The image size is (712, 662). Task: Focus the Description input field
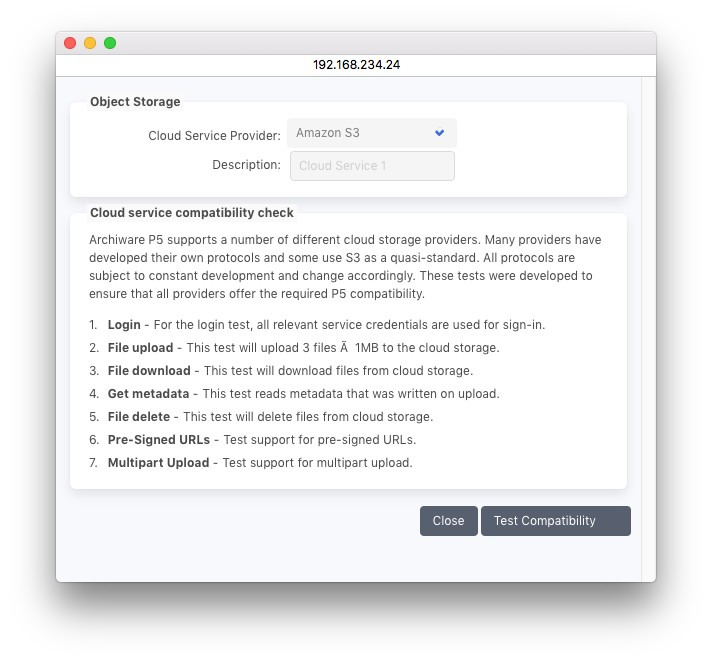pos(372,166)
